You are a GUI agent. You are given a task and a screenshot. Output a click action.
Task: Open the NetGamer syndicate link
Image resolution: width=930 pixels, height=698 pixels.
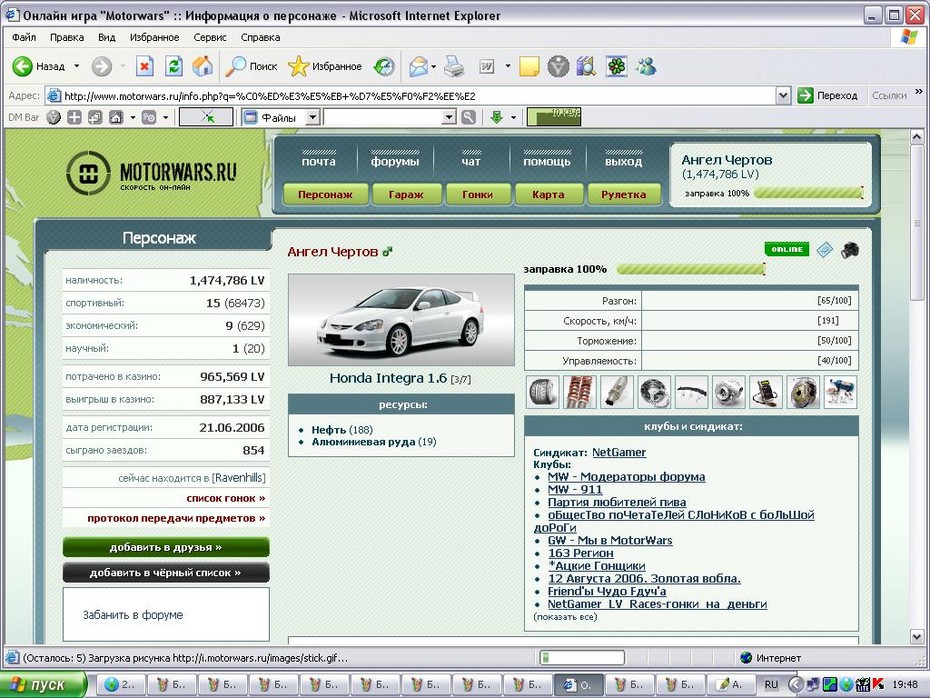[619, 452]
